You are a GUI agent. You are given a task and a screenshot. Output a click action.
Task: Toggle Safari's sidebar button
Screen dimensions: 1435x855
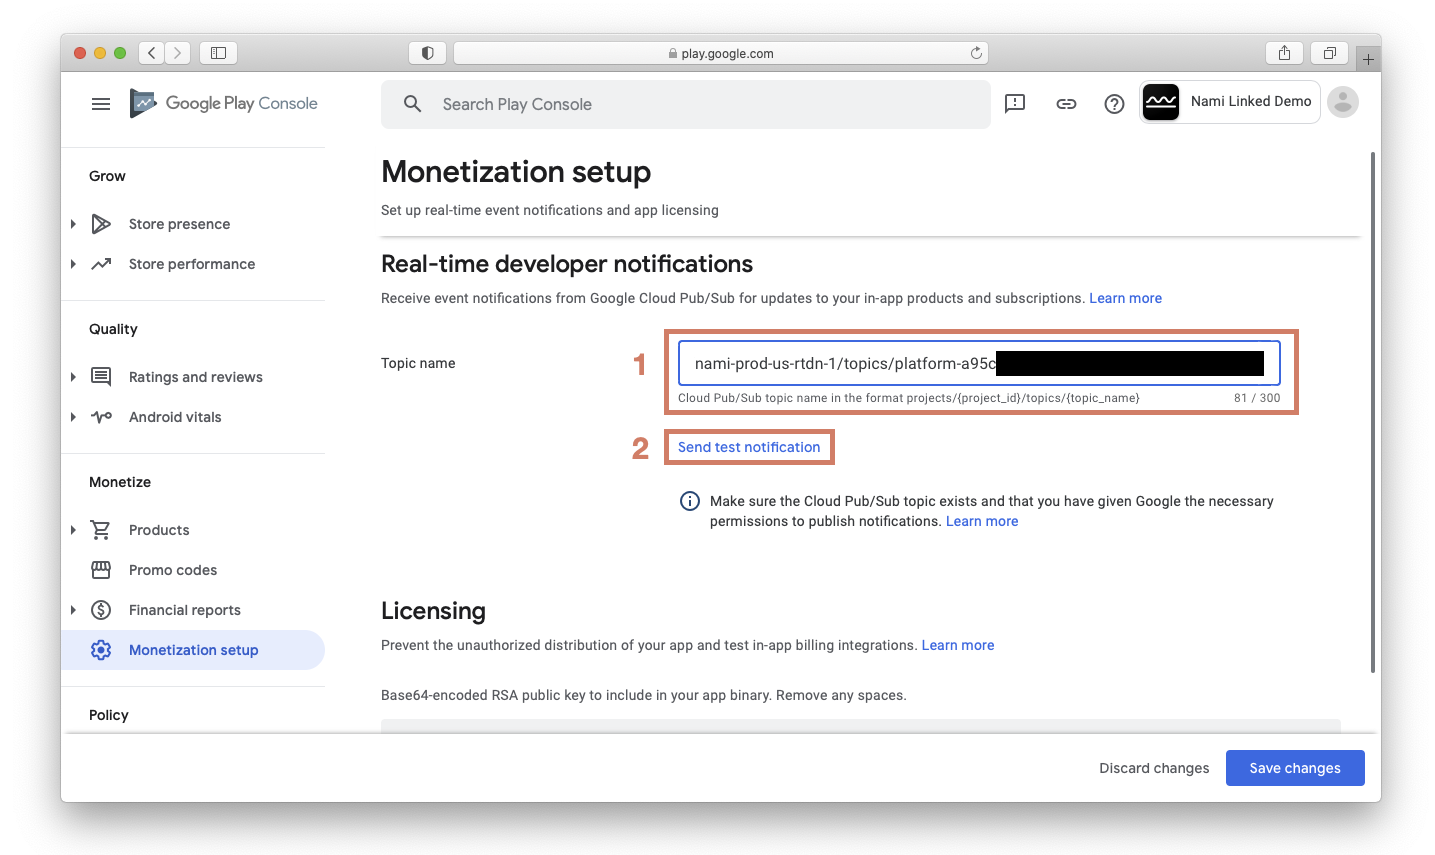tap(218, 53)
